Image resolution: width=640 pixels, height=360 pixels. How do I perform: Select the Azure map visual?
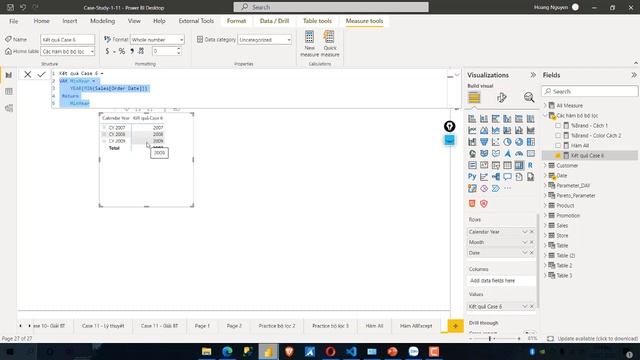(x=507, y=153)
